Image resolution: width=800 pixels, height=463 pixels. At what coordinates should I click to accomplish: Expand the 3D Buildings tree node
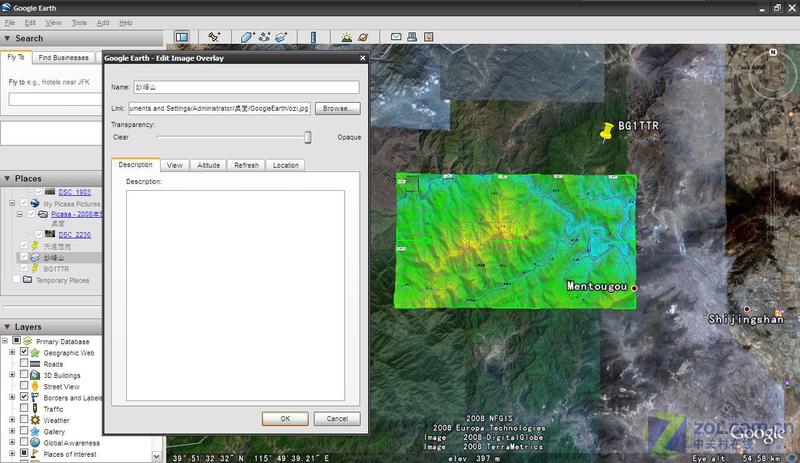pyautogui.click(x=12, y=374)
